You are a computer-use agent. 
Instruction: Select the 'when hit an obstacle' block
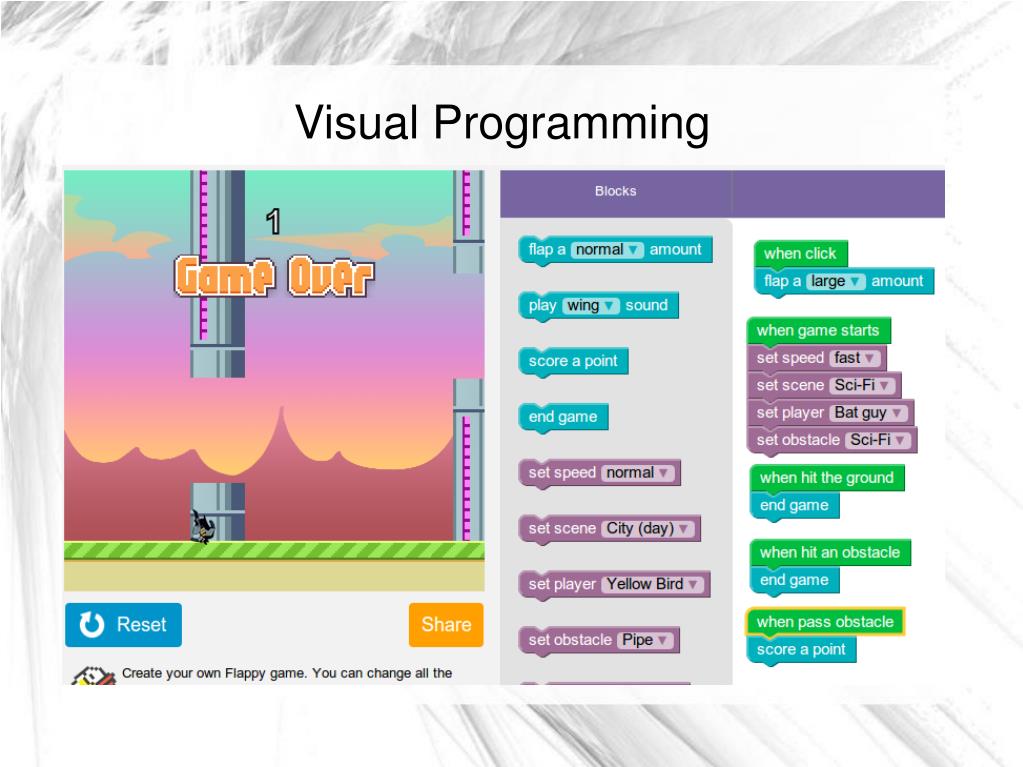point(830,553)
